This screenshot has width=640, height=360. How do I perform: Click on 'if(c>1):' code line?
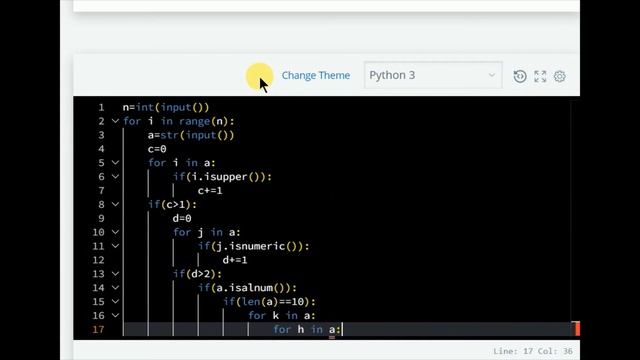[x=172, y=204]
